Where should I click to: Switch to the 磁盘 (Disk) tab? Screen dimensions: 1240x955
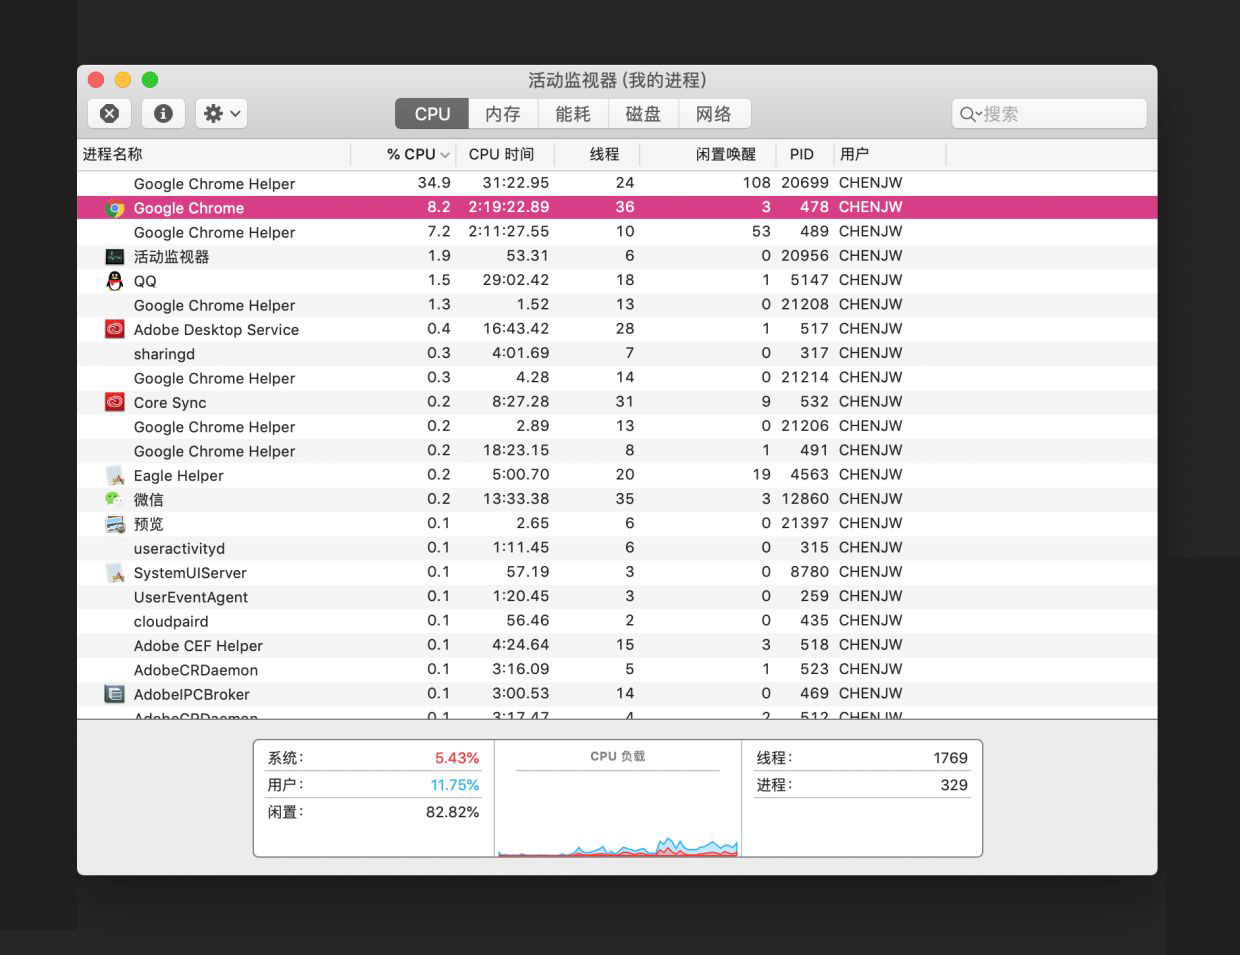tap(643, 114)
